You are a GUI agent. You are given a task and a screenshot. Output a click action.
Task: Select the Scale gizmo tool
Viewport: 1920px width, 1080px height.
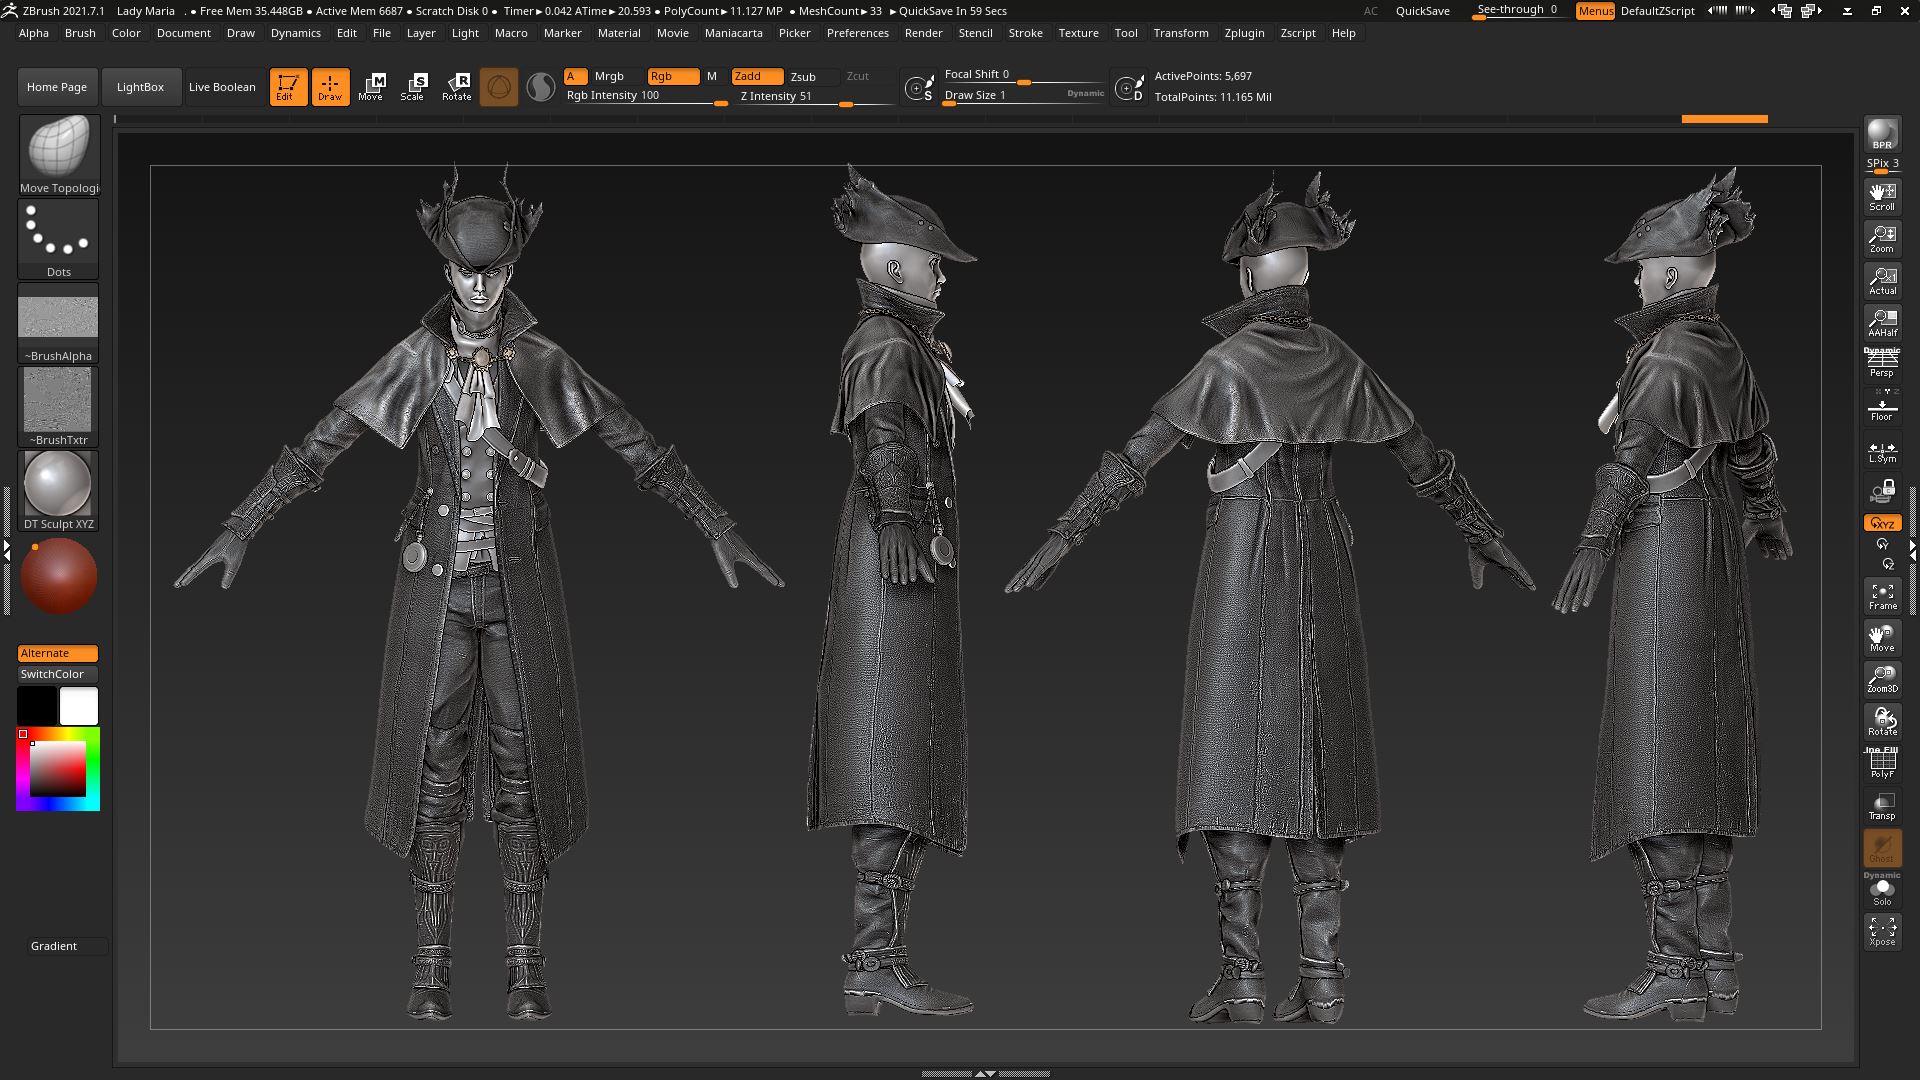click(413, 87)
